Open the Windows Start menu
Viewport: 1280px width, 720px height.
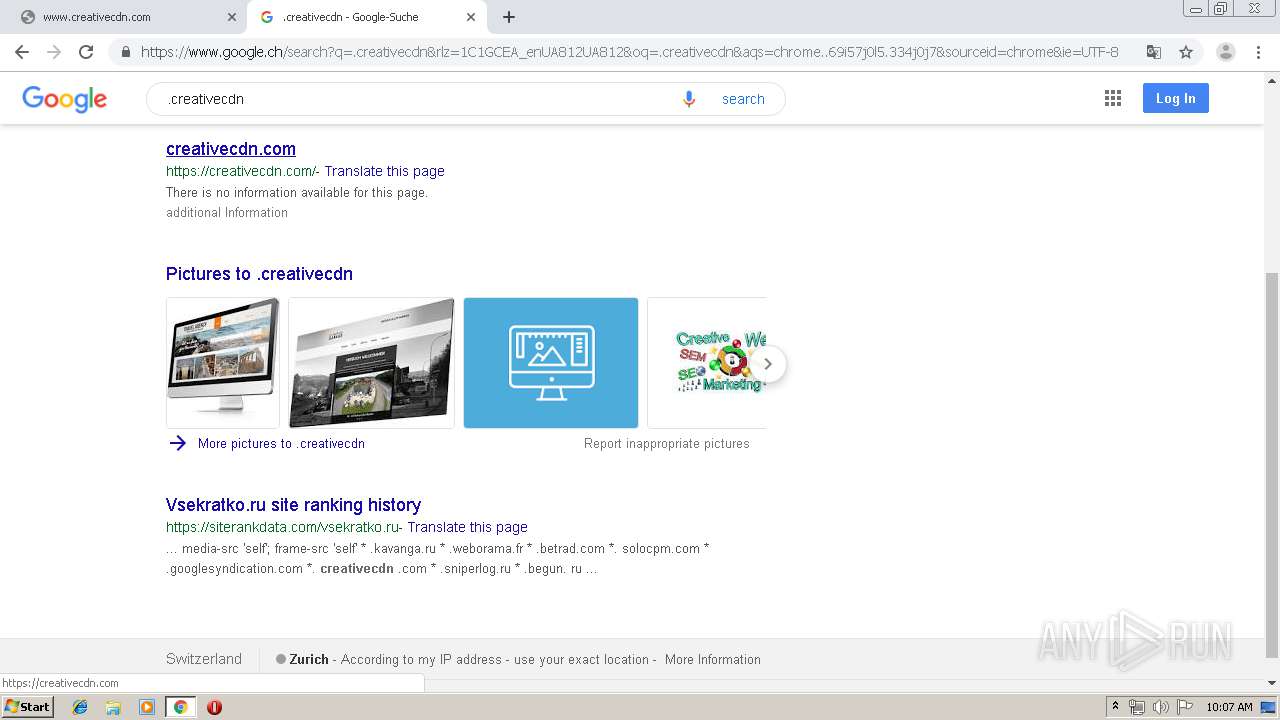[x=28, y=707]
